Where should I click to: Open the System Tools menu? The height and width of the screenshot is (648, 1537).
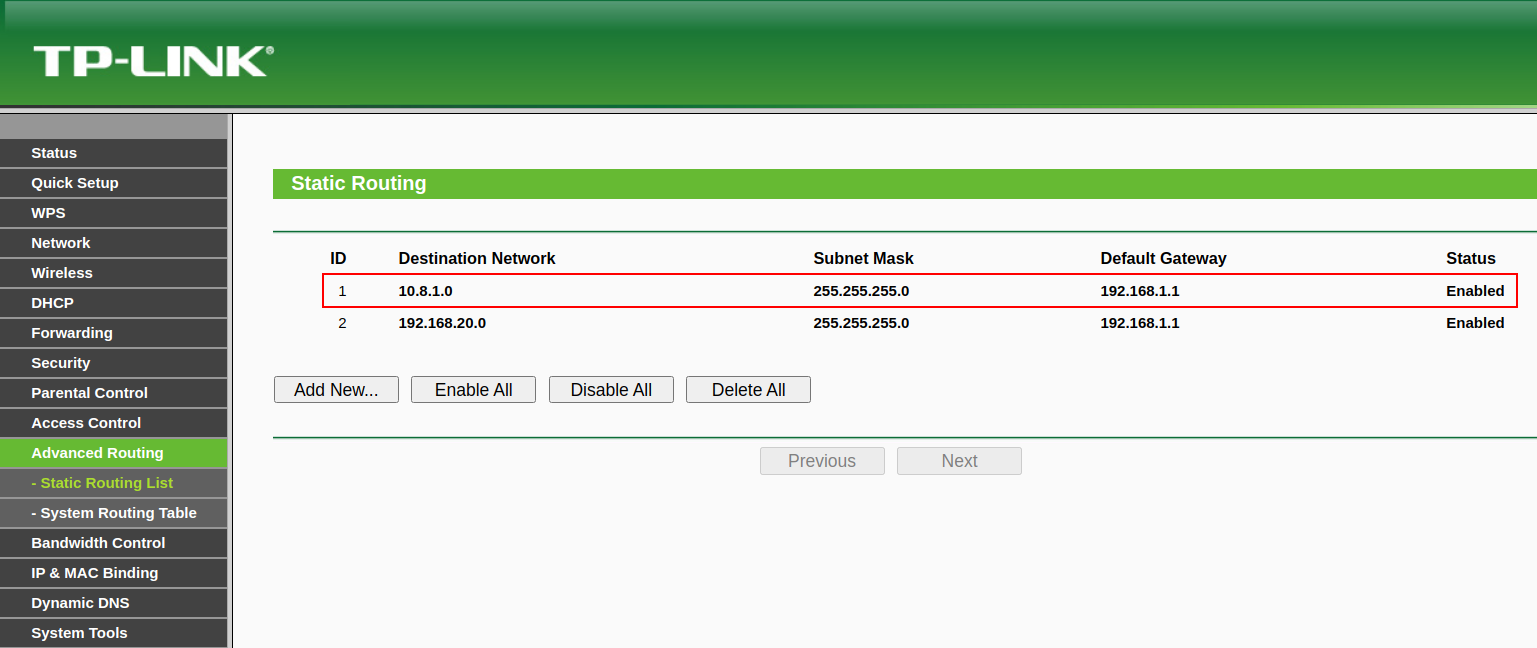(x=114, y=633)
